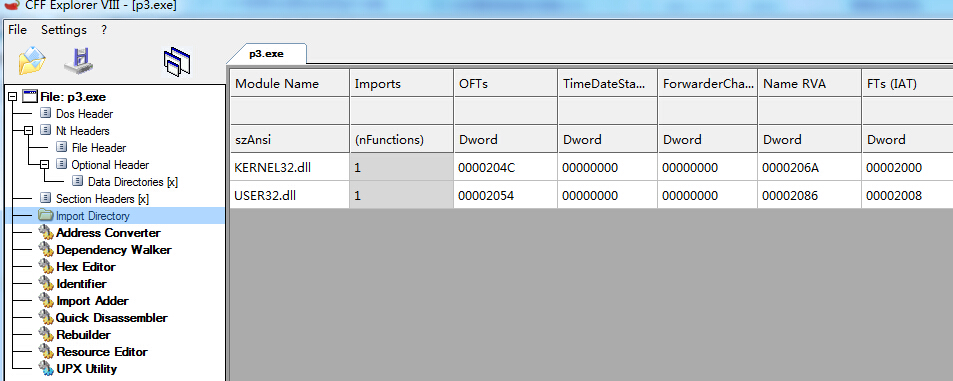Open the Resource Editor tool
The width and height of the screenshot is (953, 381).
(102, 352)
